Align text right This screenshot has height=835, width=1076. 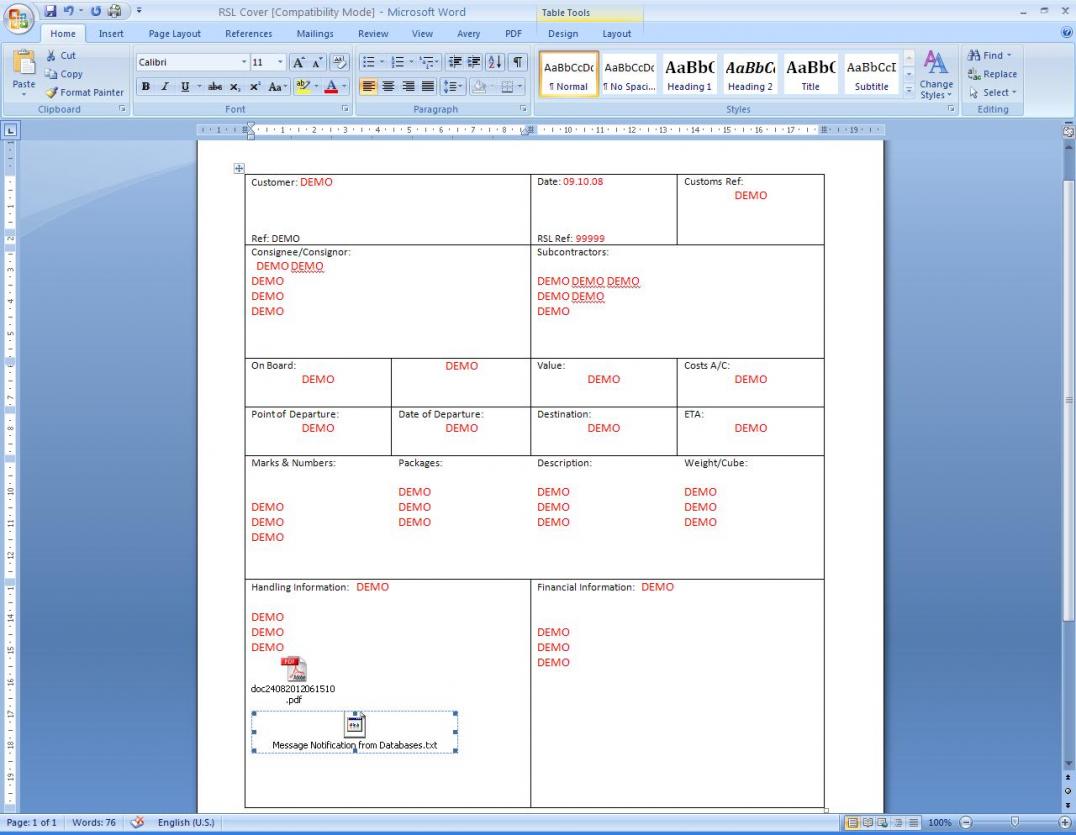tap(408, 86)
